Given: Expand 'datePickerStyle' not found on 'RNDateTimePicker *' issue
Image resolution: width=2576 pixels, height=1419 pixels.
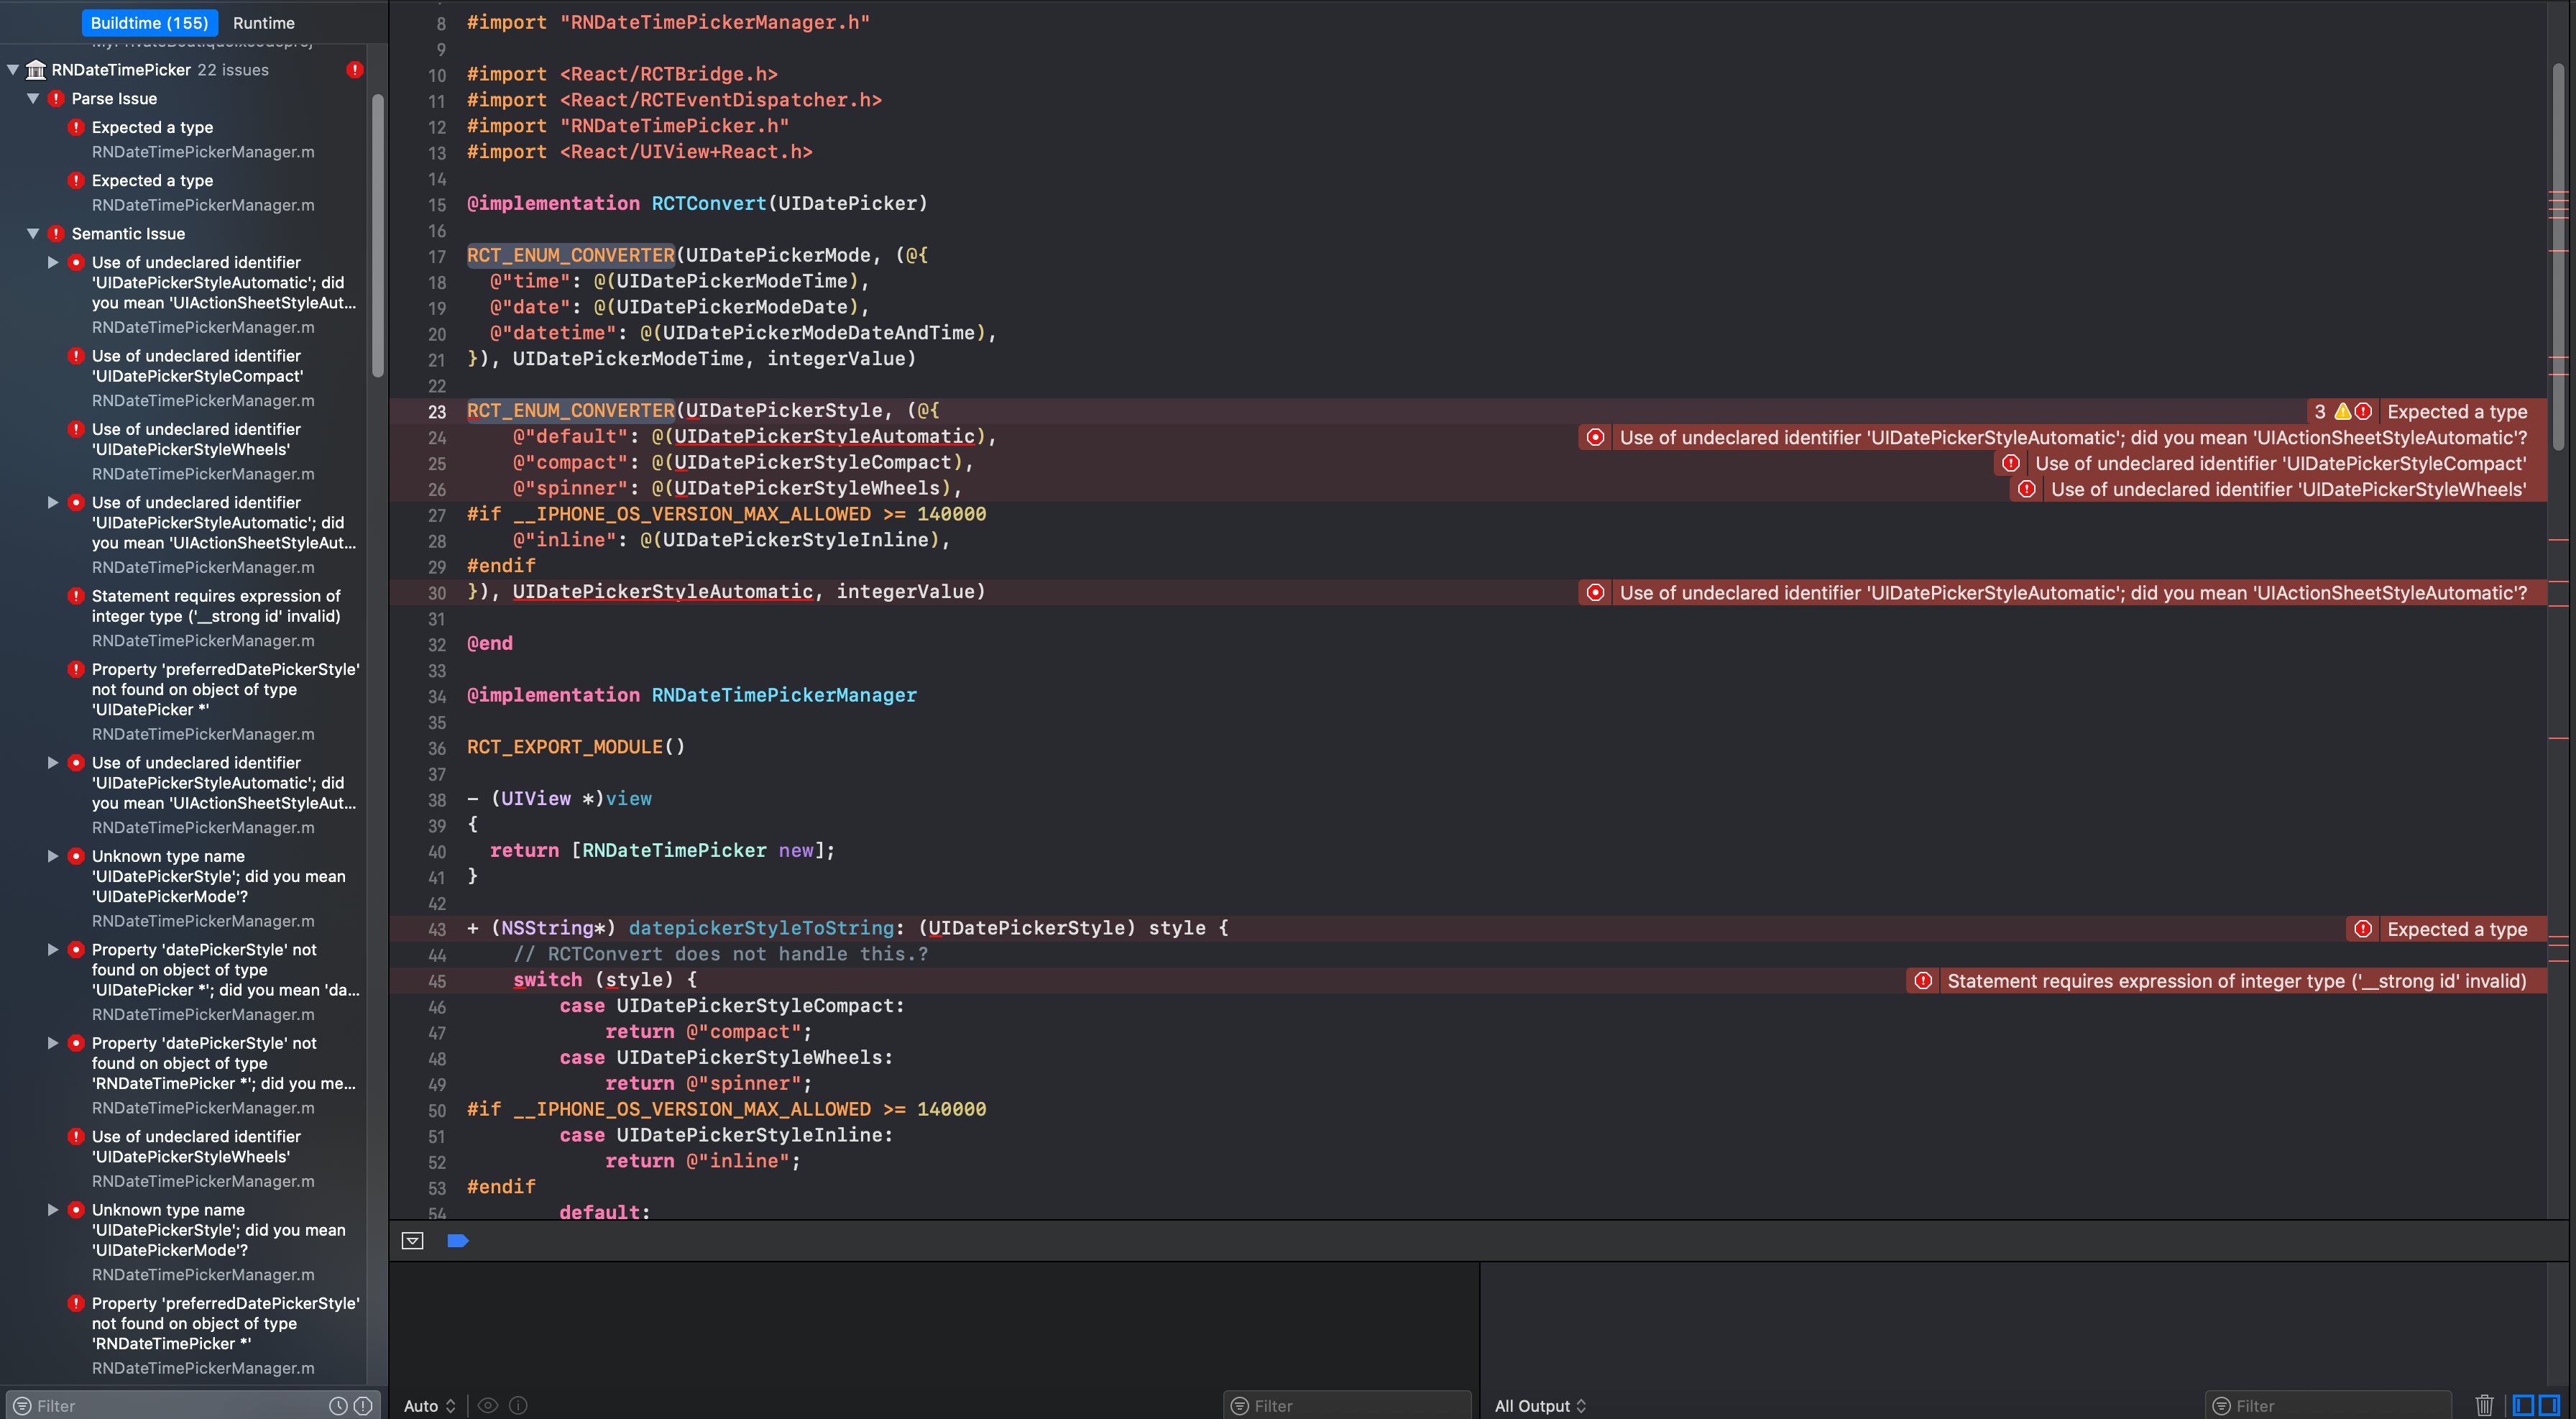Looking at the screenshot, I should [x=53, y=1044].
